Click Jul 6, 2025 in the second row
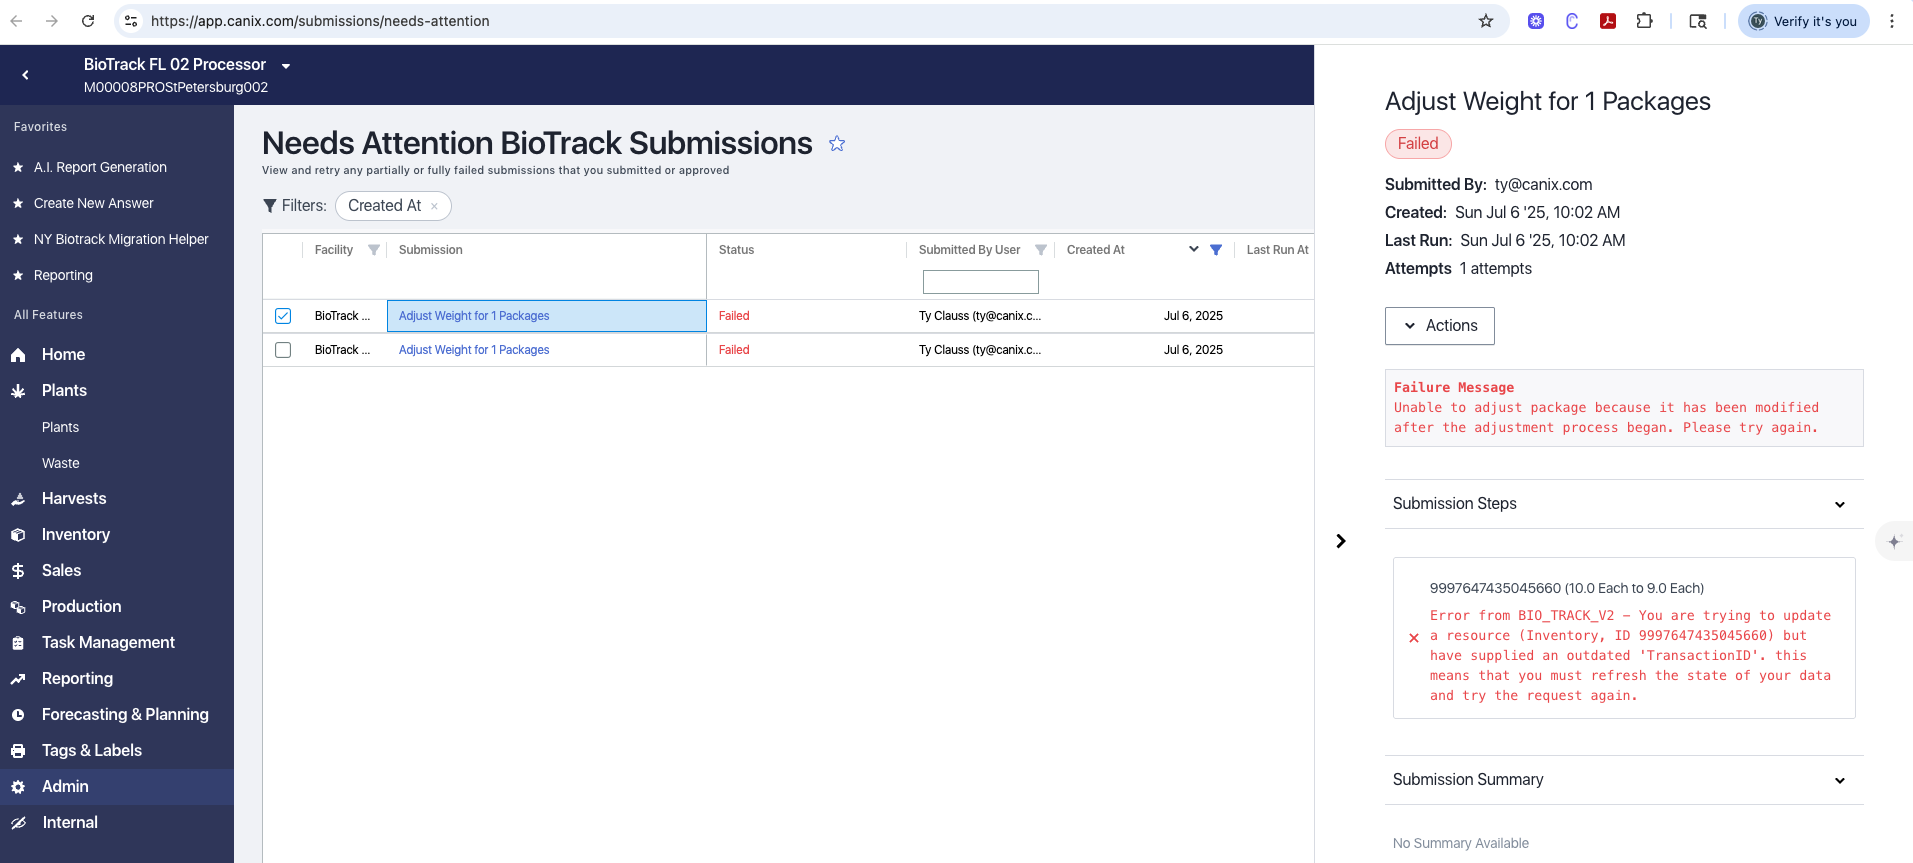This screenshot has height=863, width=1913. point(1193,350)
